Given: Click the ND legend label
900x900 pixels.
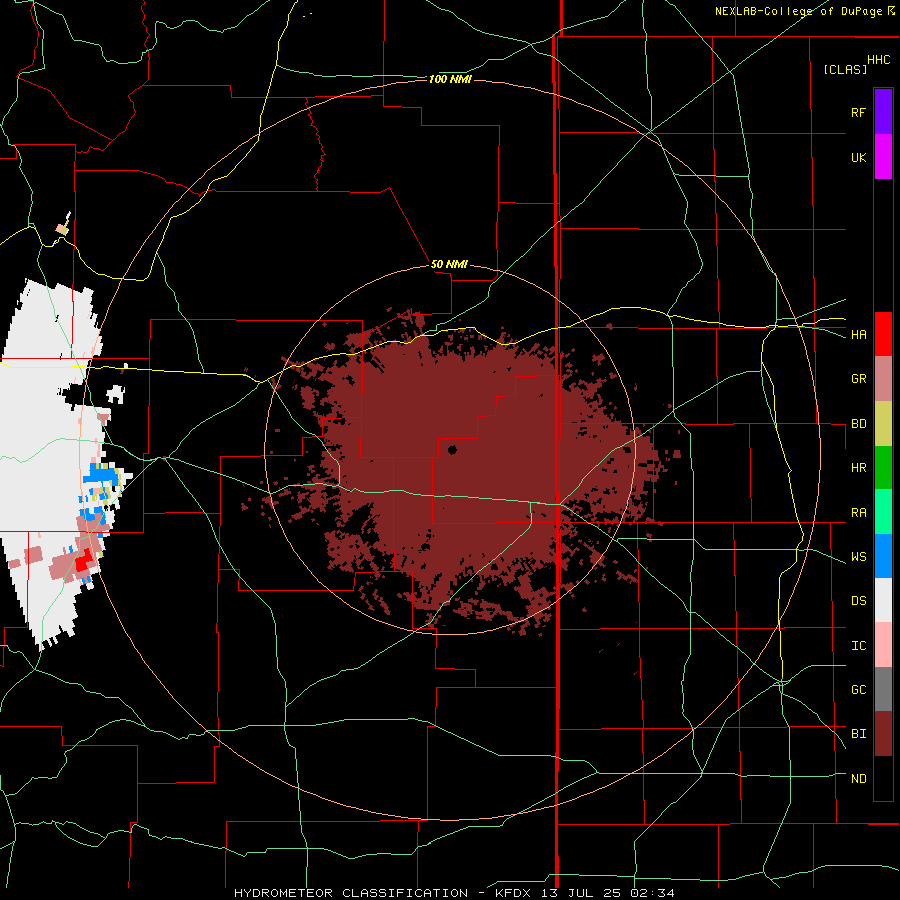Looking at the screenshot, I should click(858, 779).
